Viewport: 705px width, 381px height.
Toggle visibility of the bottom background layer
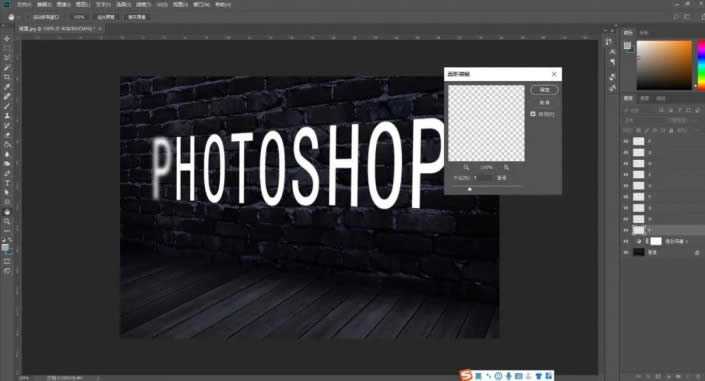tap(626, 252)
